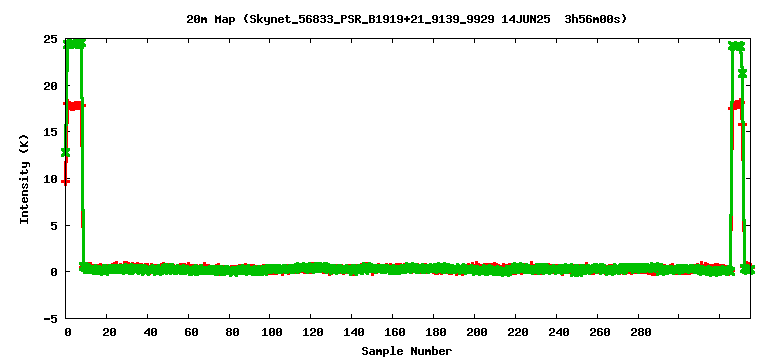
Task: Click the 0 label on sample axis
Action: pyautogui.click(x=68, y=332)
